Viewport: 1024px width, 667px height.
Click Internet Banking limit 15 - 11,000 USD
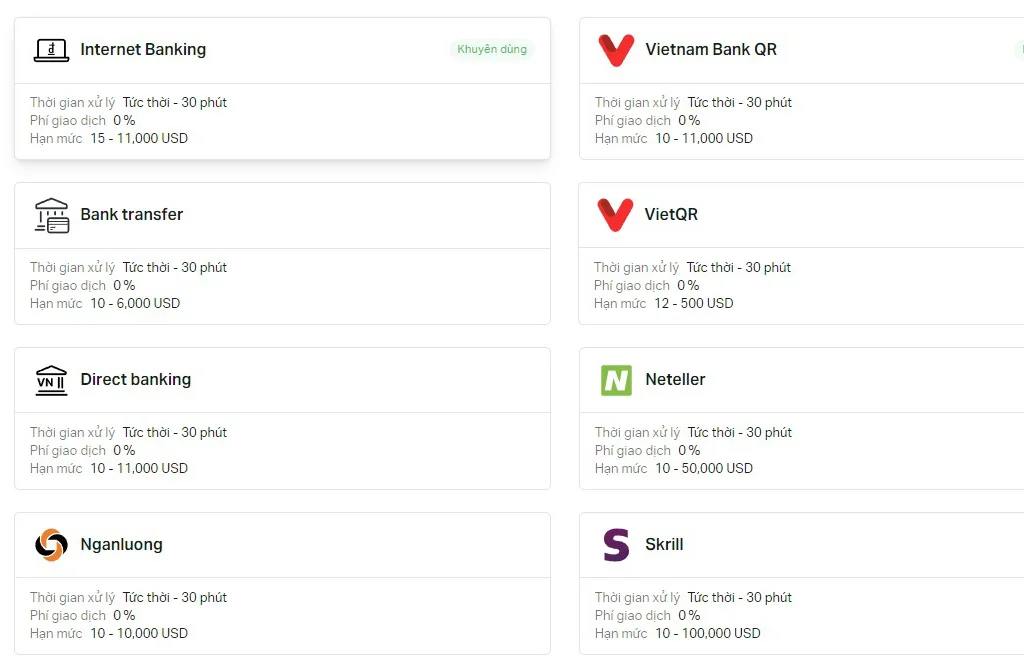pyautogui.click(x=139, y=139)
